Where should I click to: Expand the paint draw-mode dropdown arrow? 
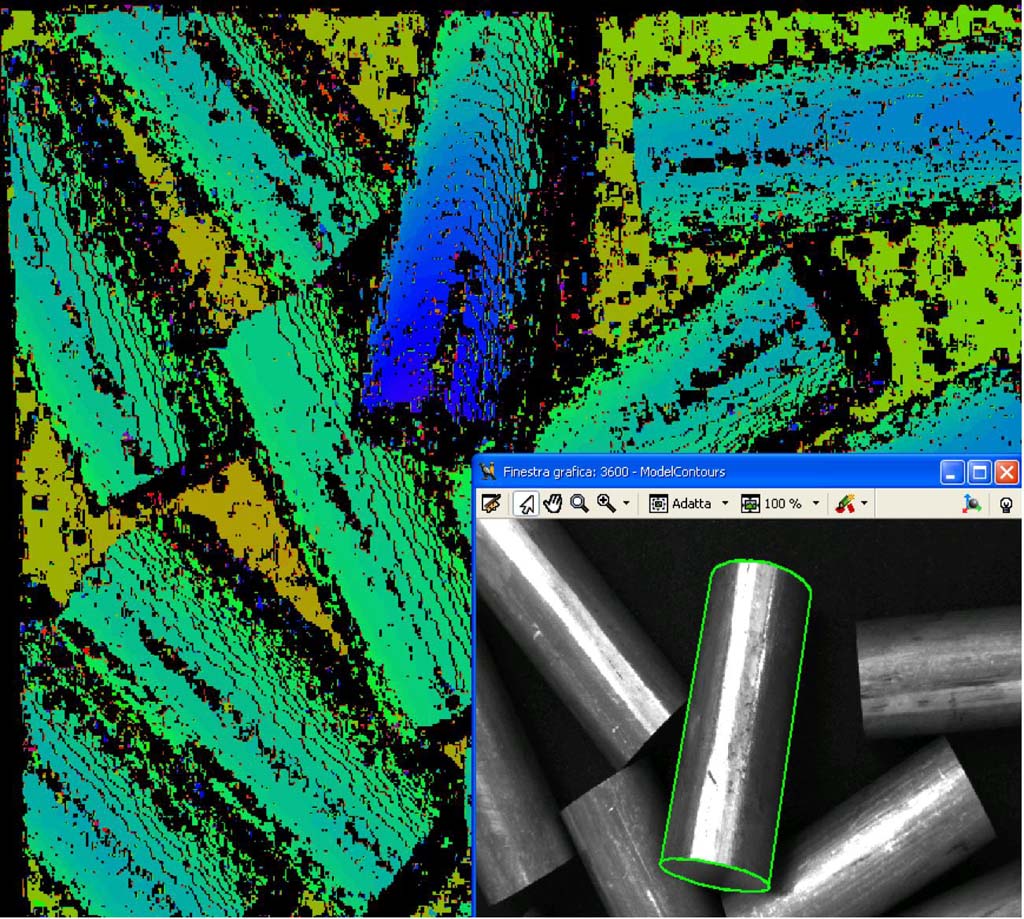(x=865, y=504)
